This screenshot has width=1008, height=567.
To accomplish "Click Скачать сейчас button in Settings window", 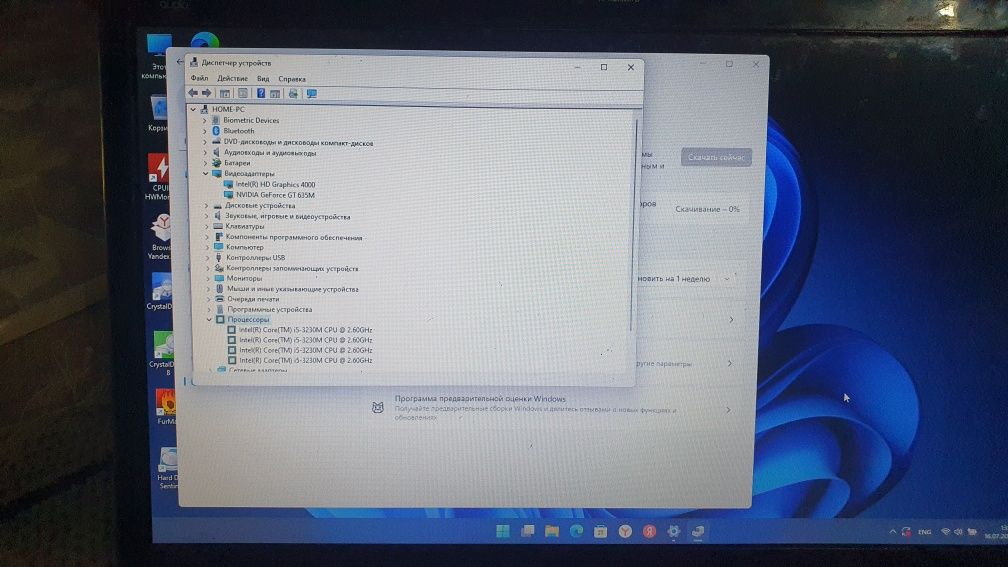I will [716, 157].
